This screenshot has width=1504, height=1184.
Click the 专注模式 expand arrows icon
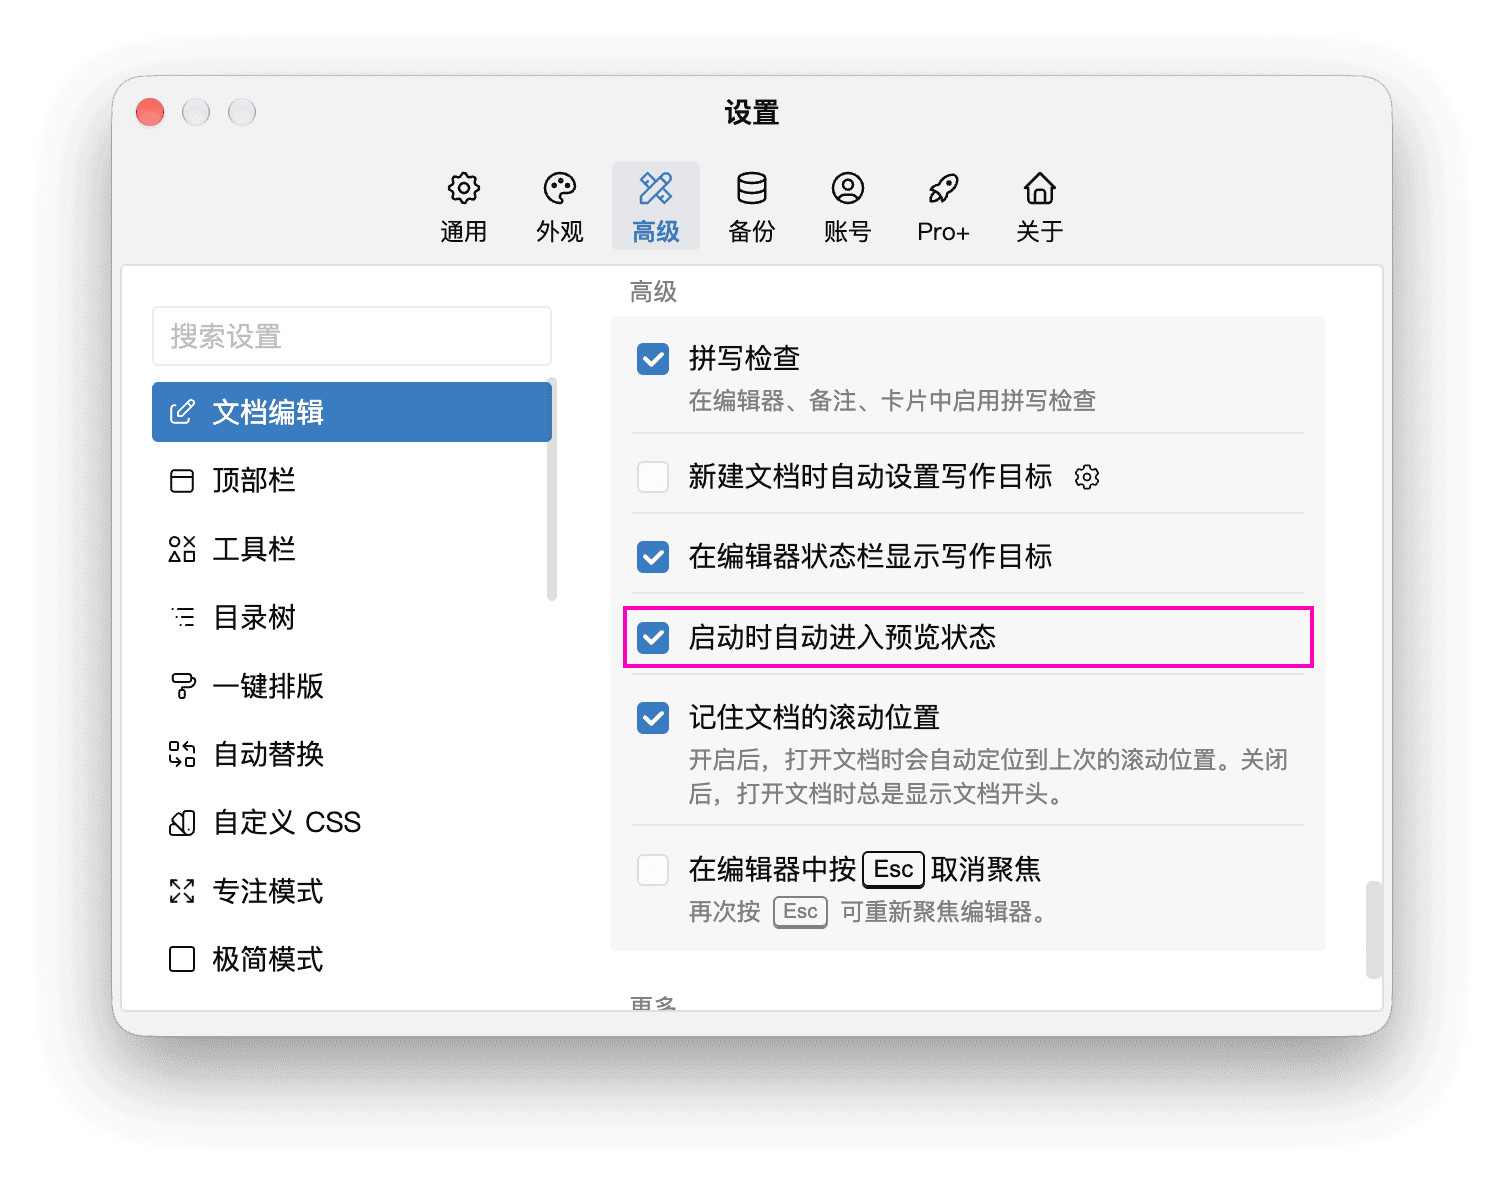(182, 891)
